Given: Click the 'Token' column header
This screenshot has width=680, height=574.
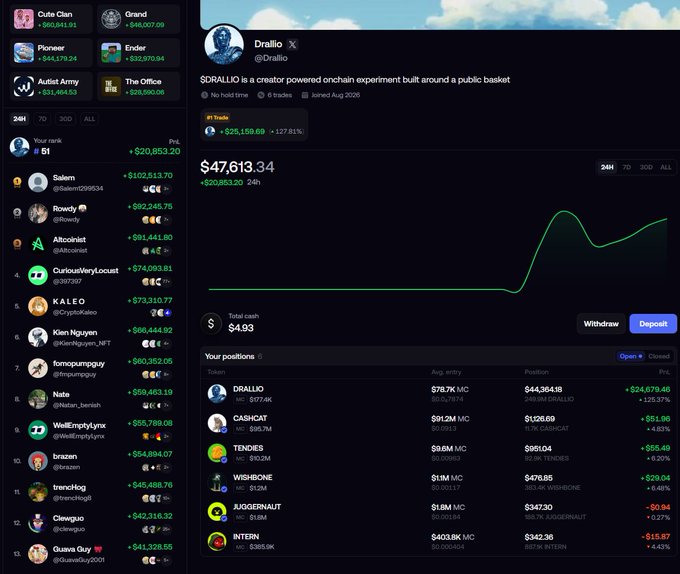Looking at the screenshot, I should click(216, 372).
